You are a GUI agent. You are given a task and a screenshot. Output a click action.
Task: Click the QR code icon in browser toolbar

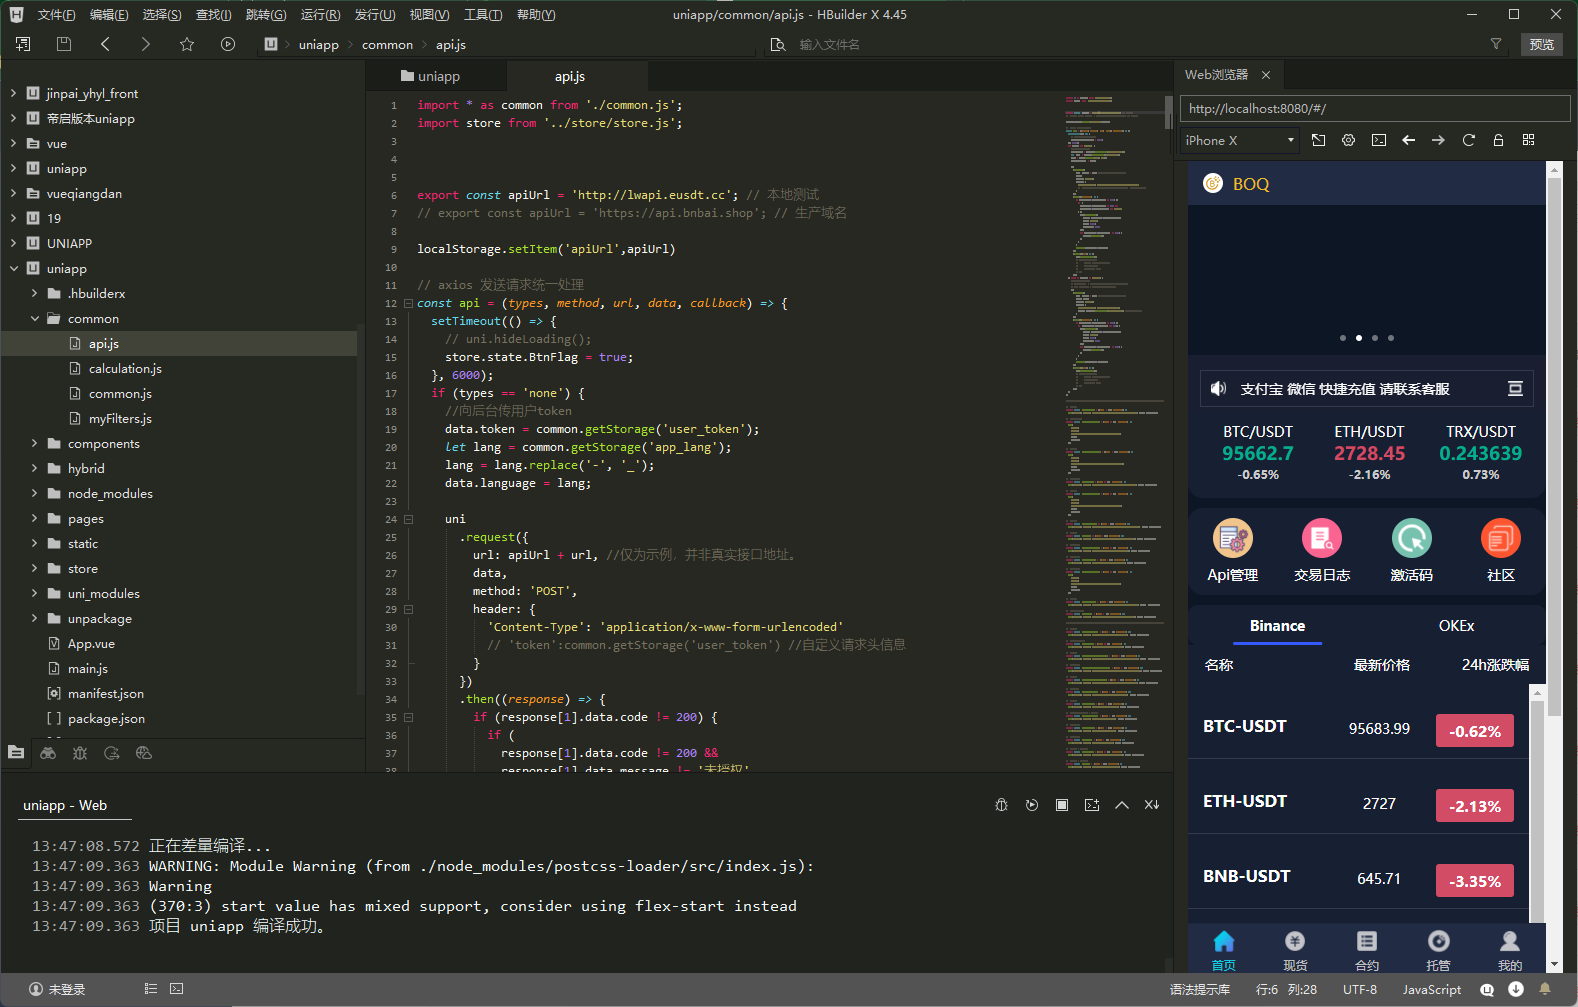tap(1528, 140)
